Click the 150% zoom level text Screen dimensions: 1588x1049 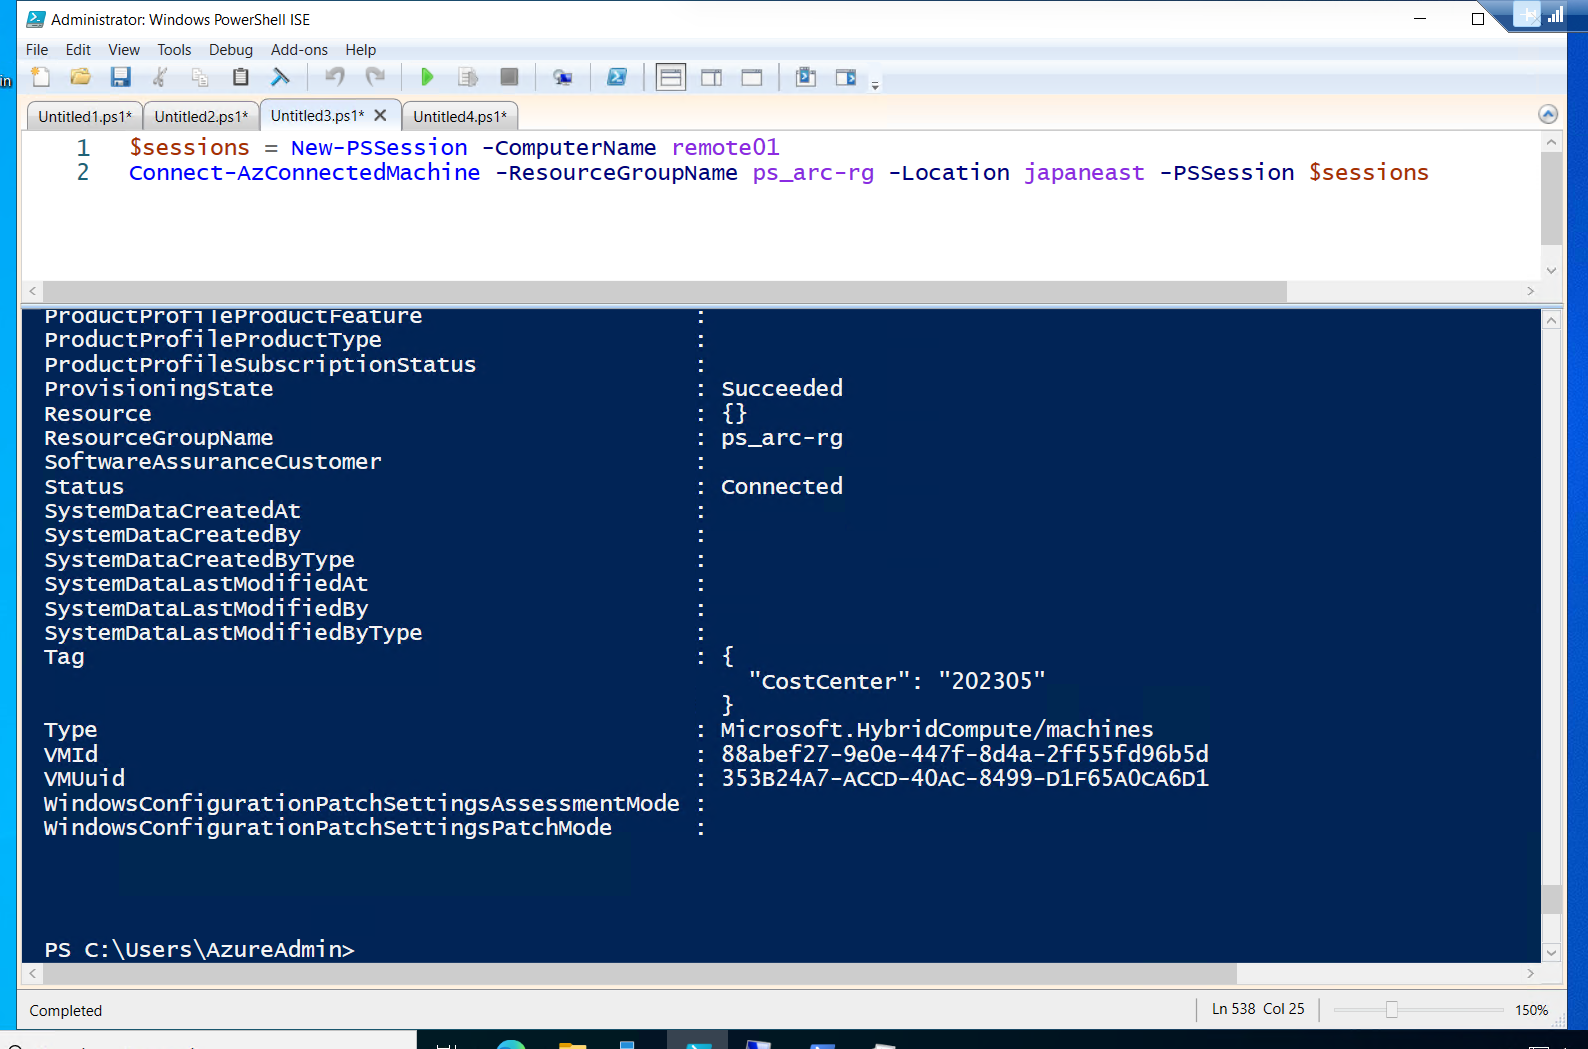[x=1532, y=1010]
